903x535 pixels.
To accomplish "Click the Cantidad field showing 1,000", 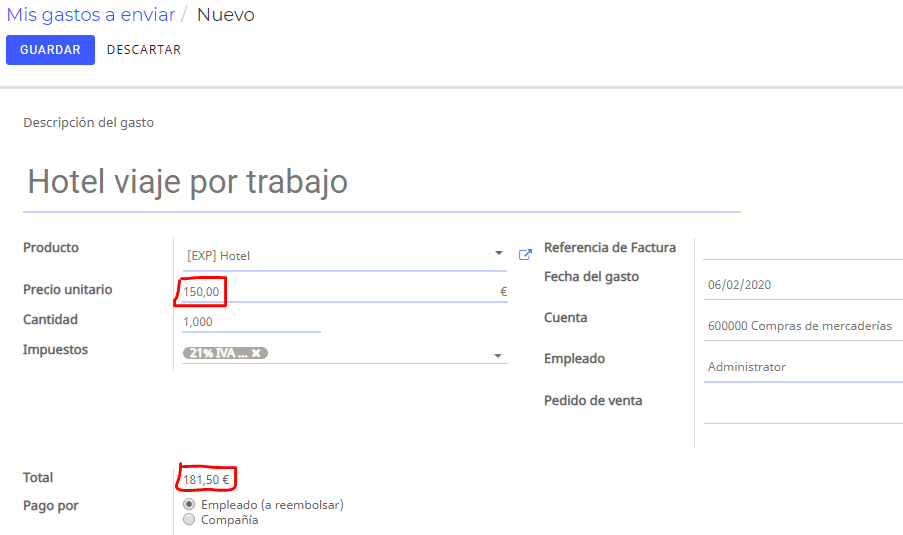I will (251, 322).
